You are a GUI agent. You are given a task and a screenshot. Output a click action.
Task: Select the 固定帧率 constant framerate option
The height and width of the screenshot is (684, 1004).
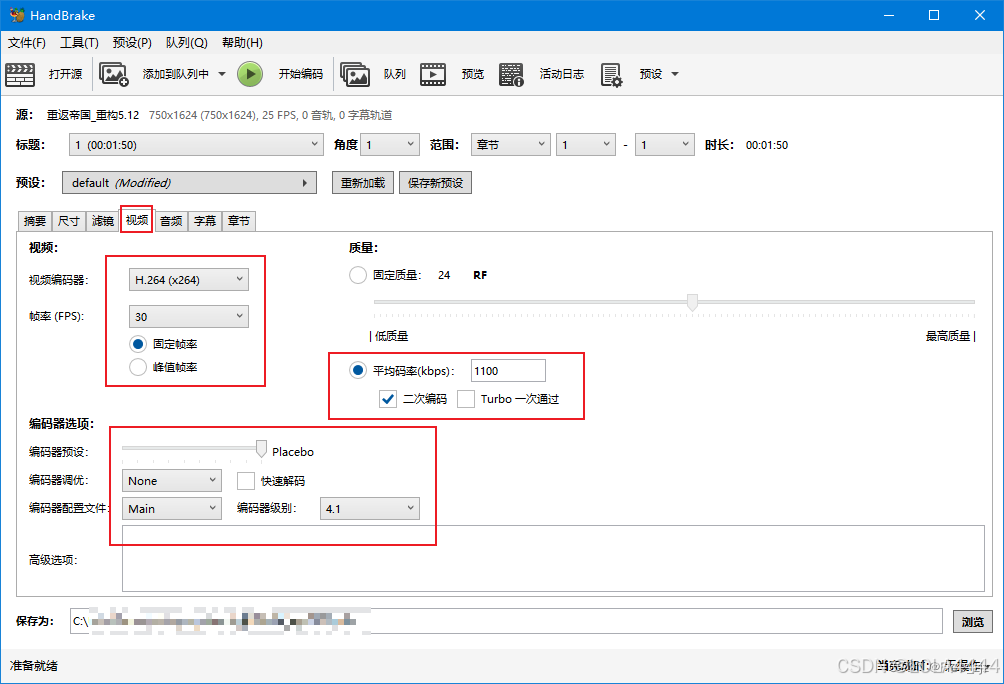138,344
